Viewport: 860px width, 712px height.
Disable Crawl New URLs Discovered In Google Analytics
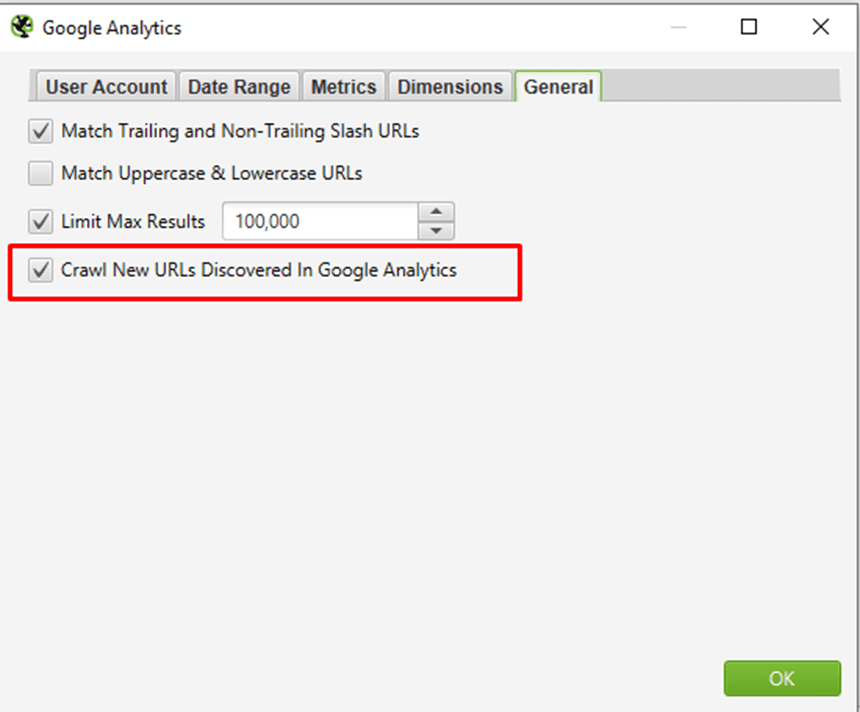41,270
